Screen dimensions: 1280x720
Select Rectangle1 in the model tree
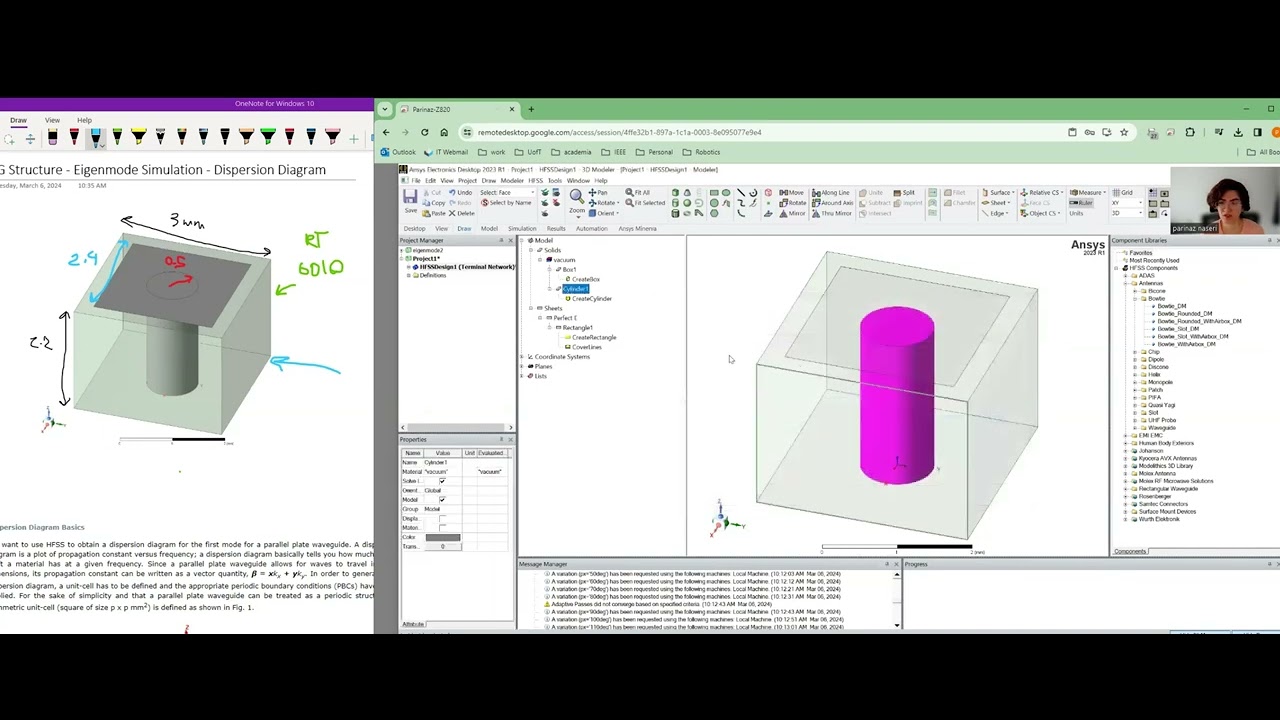578,328
